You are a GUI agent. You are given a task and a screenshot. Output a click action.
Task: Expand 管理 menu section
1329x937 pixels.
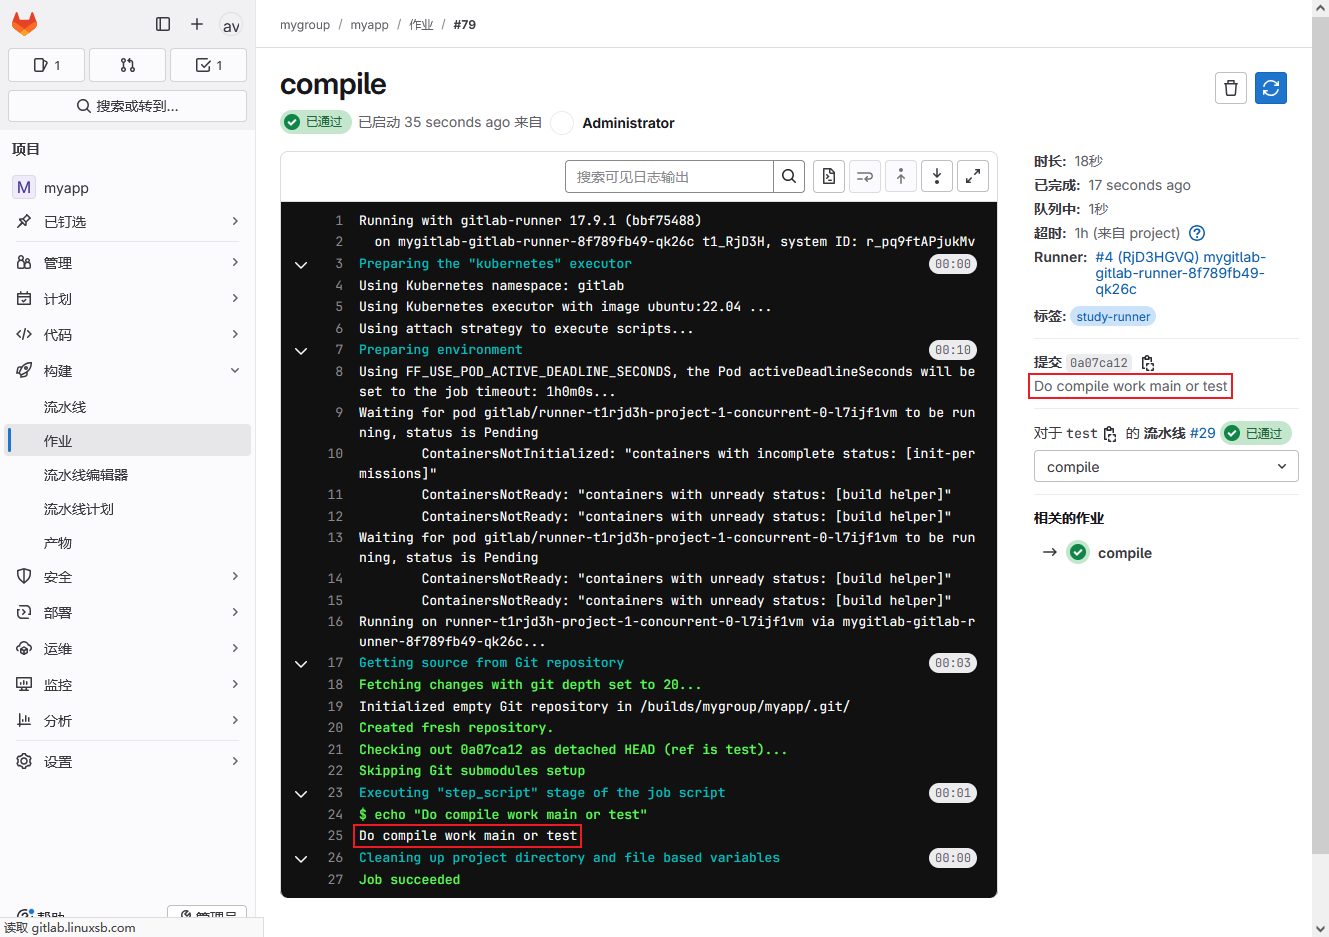click(x=127, y=262)
